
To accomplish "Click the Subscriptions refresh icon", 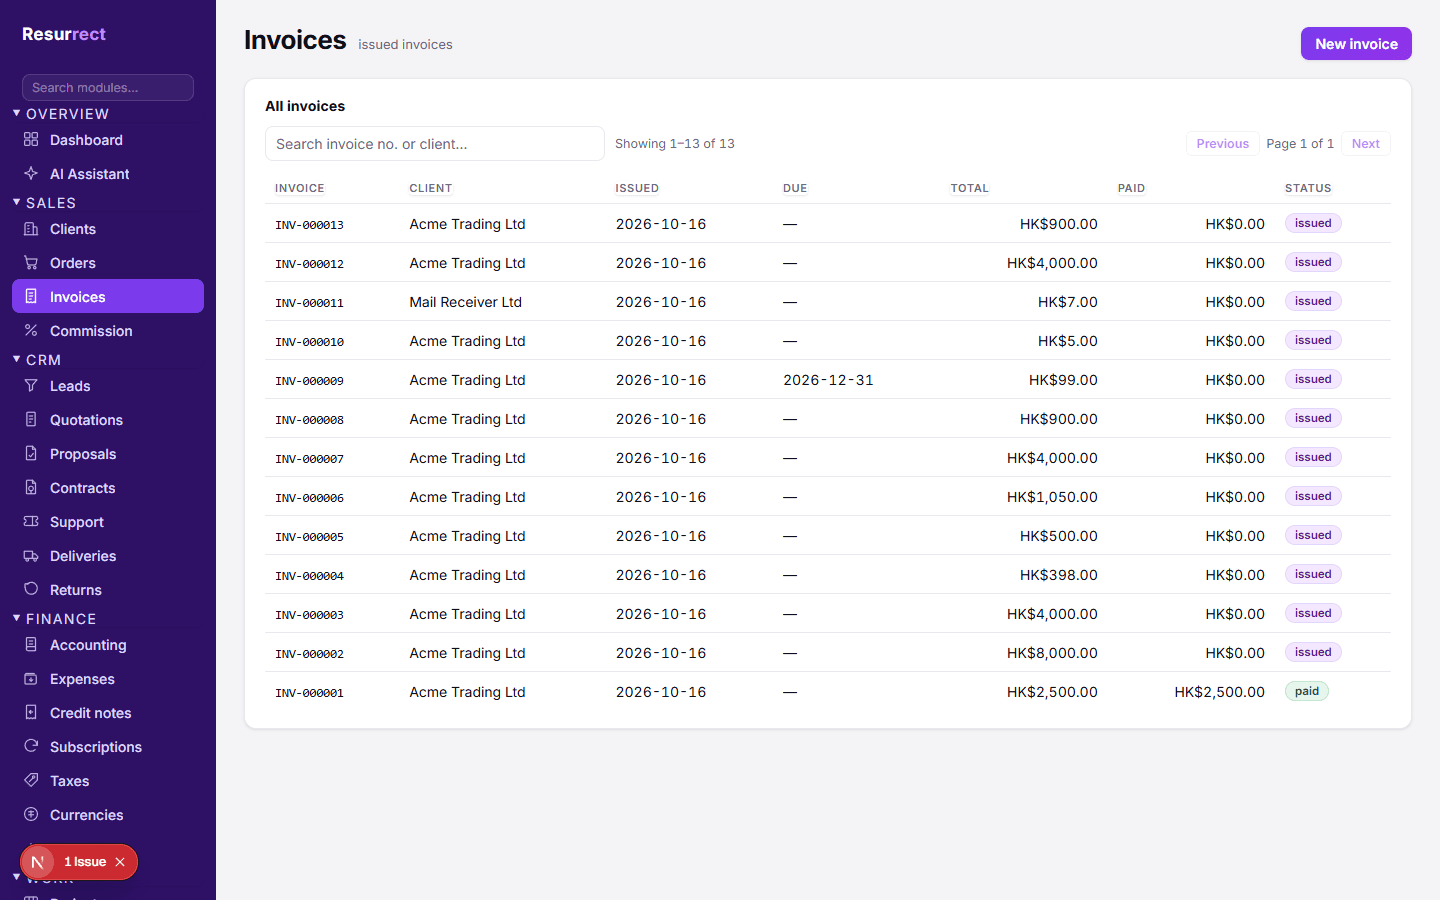I will (x=31, y=747).
